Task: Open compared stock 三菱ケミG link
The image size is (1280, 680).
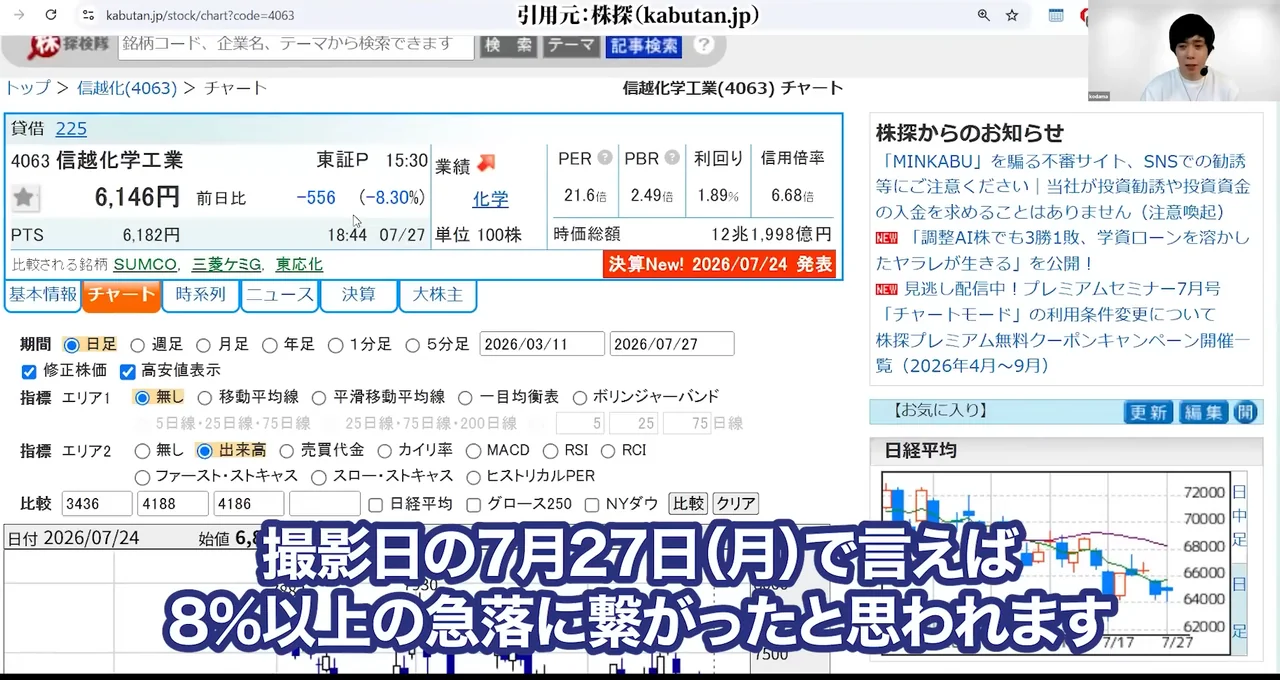Action: pyautogui.click(x=227, y=264)
